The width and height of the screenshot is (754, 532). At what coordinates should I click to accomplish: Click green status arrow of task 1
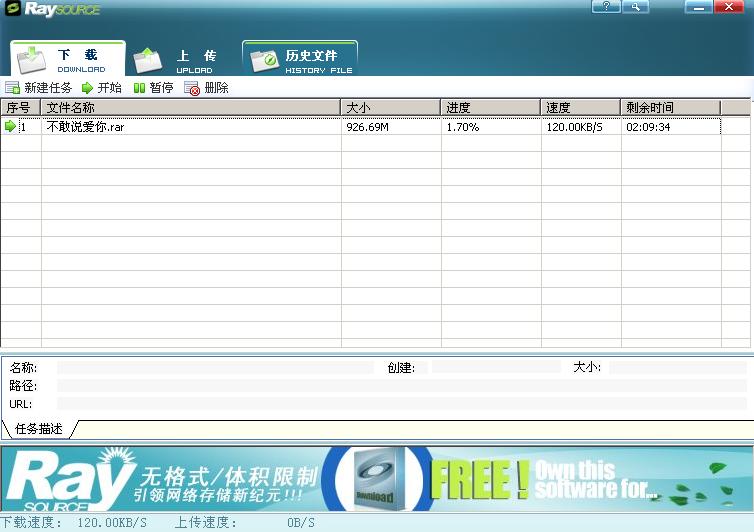11,127
